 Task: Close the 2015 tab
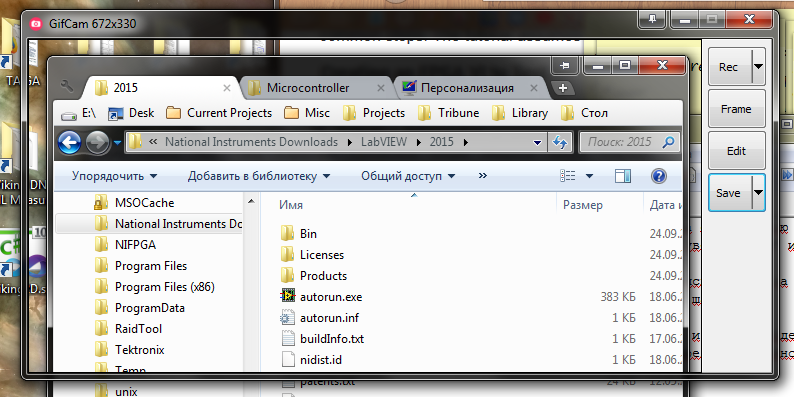coord(227,88)
